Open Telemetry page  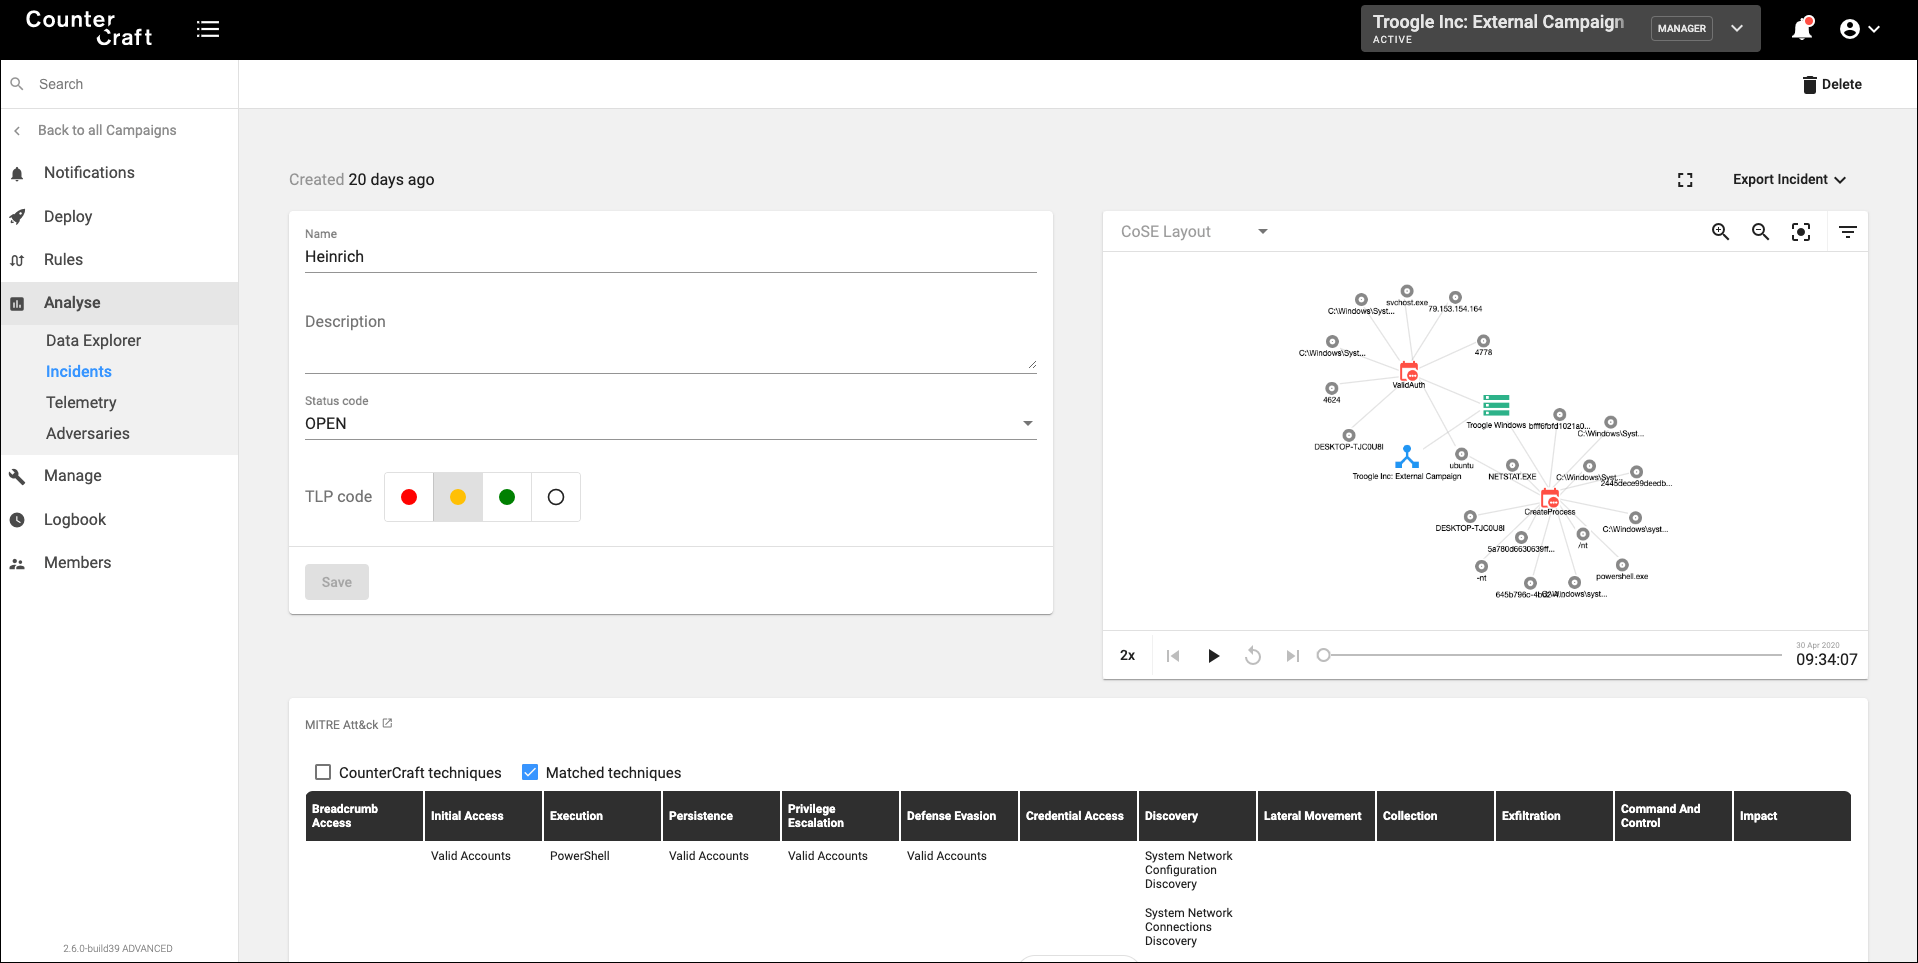click(81, 403)
